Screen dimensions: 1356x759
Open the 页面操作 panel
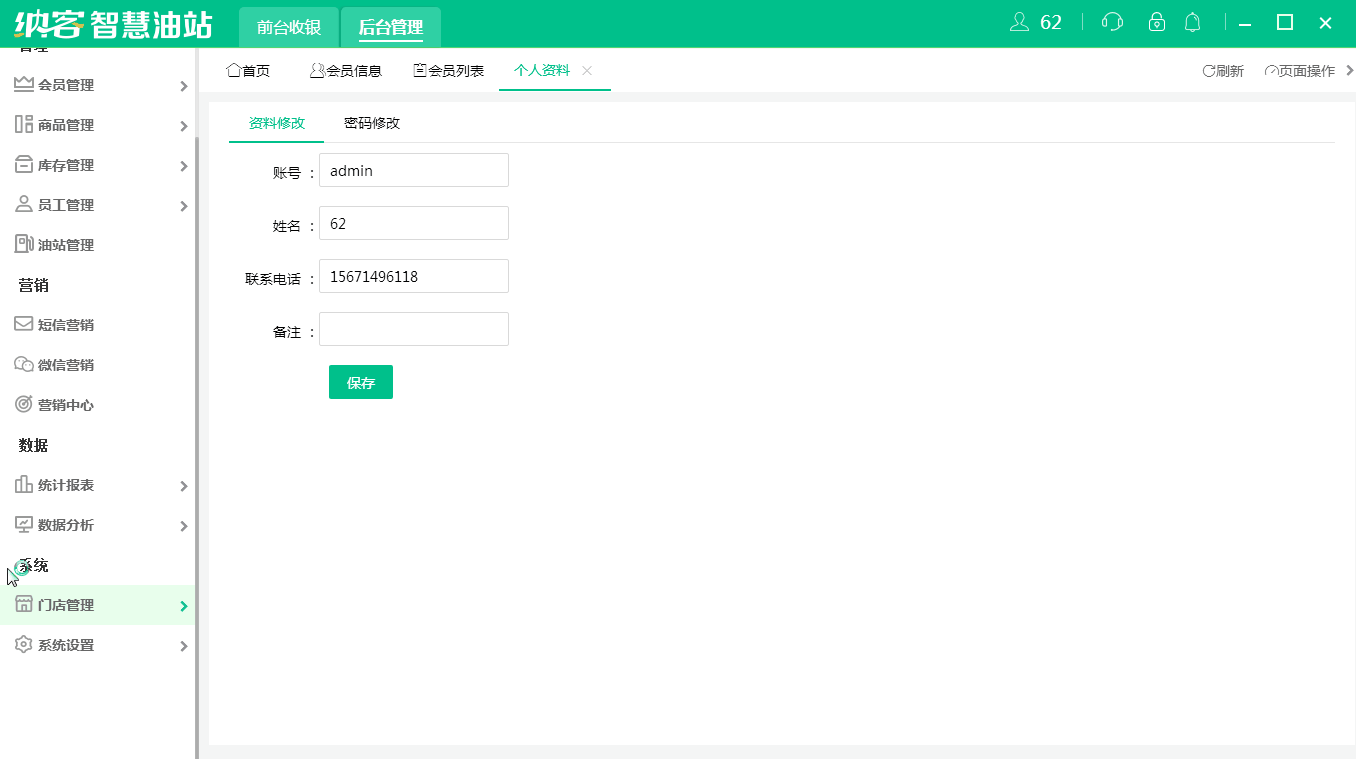[1300, 70]
